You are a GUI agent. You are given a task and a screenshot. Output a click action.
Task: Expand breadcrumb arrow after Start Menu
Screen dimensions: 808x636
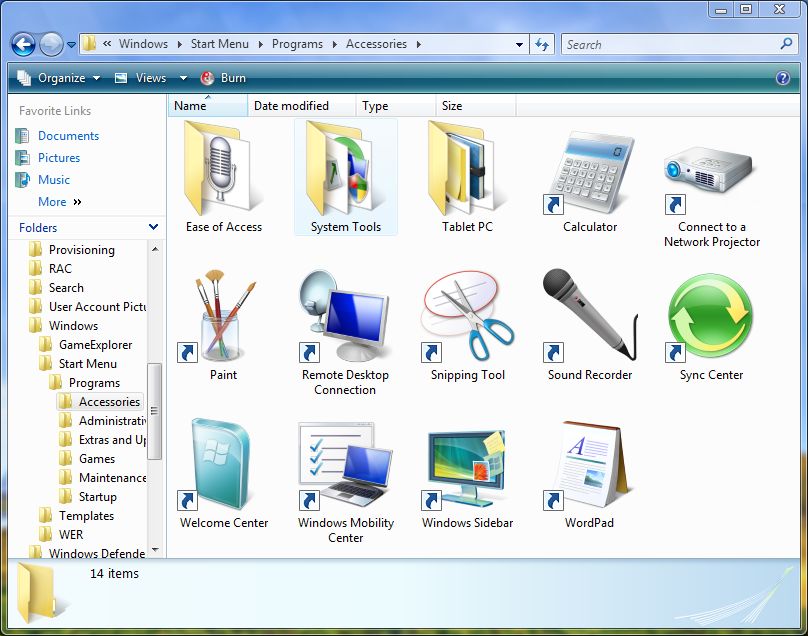click(260, 44)
